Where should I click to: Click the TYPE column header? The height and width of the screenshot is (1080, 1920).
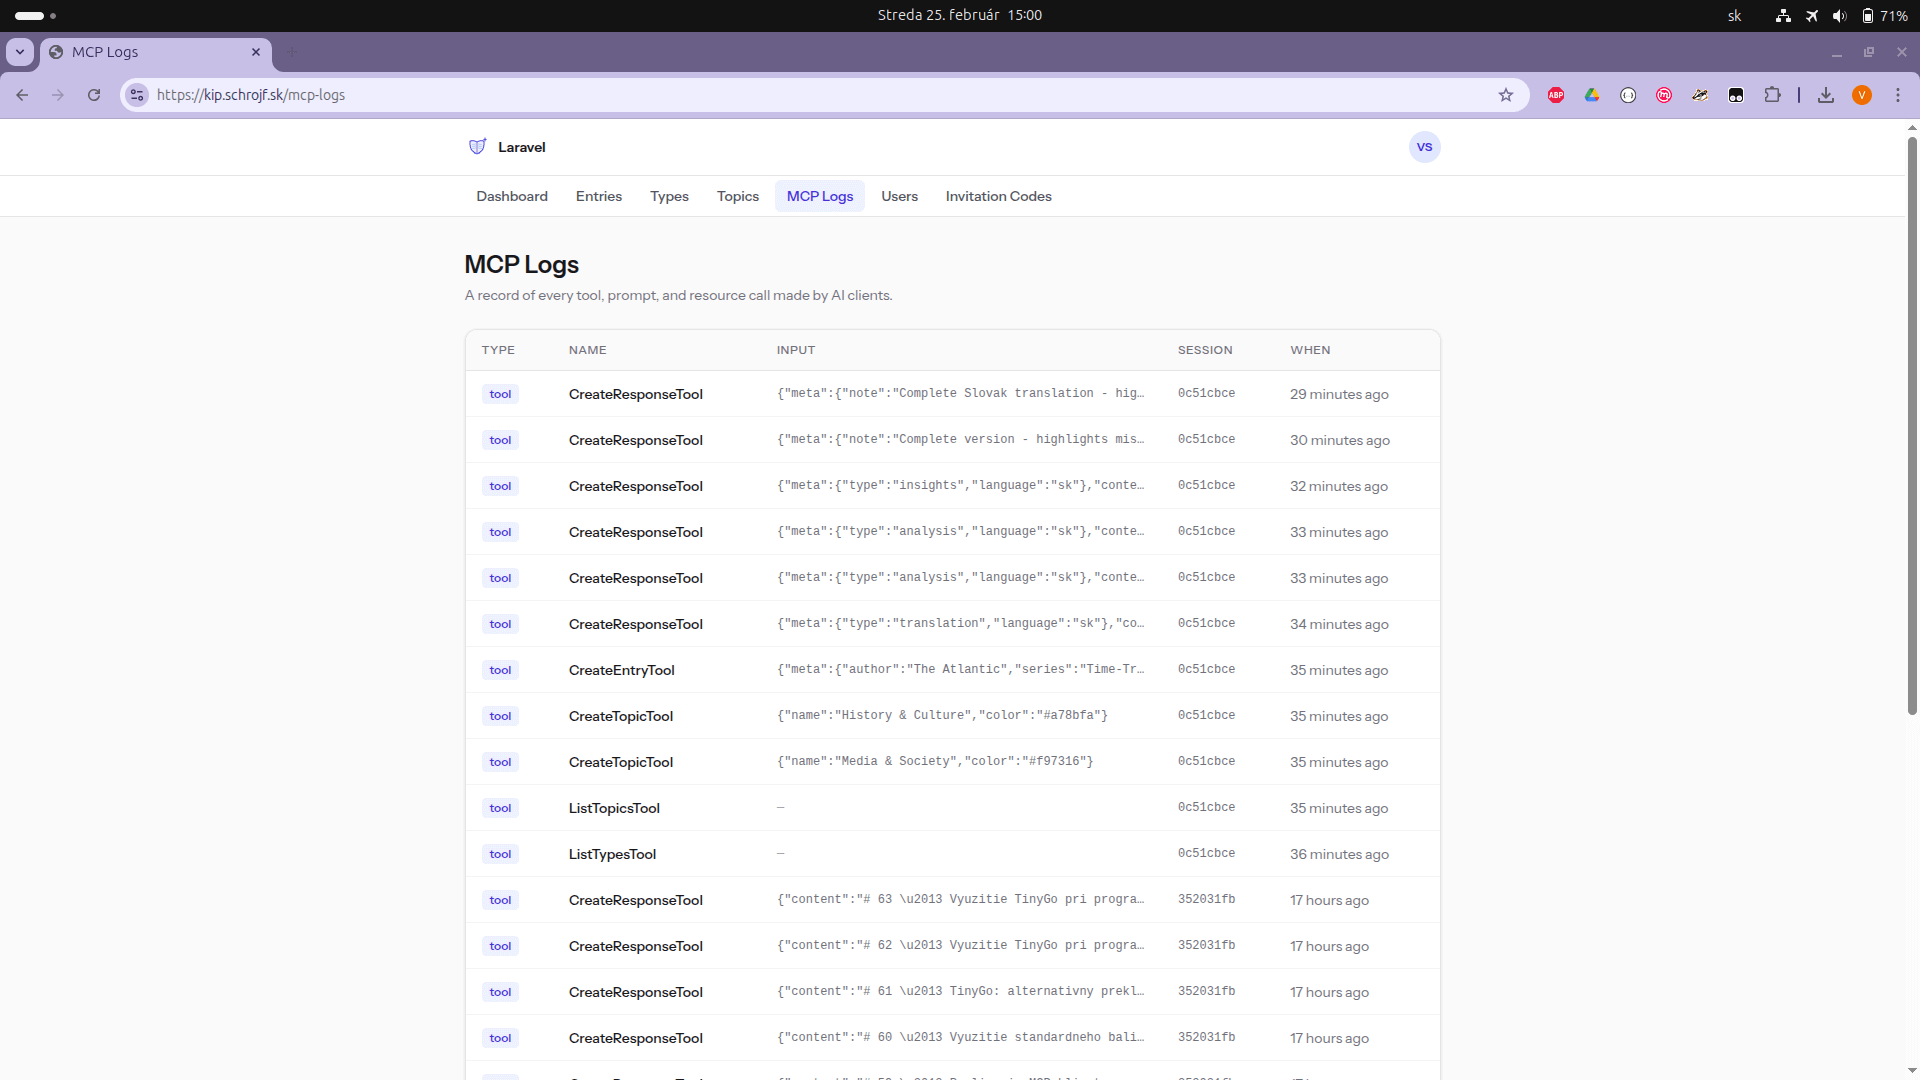[x=498, y=350]
